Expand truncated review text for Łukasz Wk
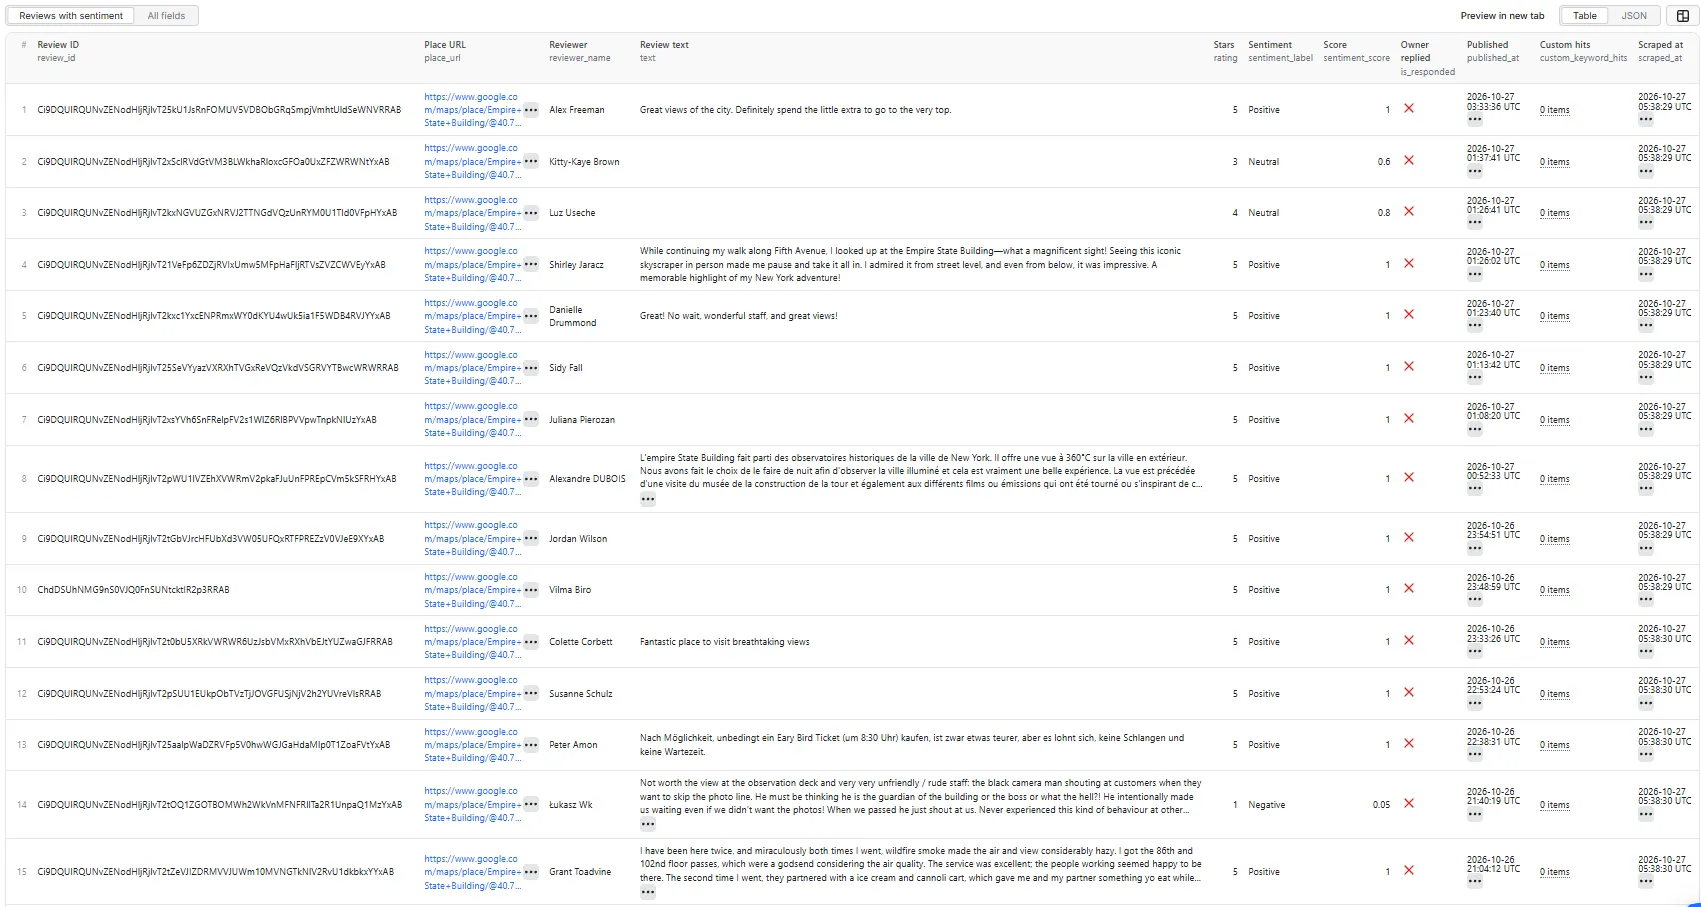1701x907 pixels. (648, 825)
